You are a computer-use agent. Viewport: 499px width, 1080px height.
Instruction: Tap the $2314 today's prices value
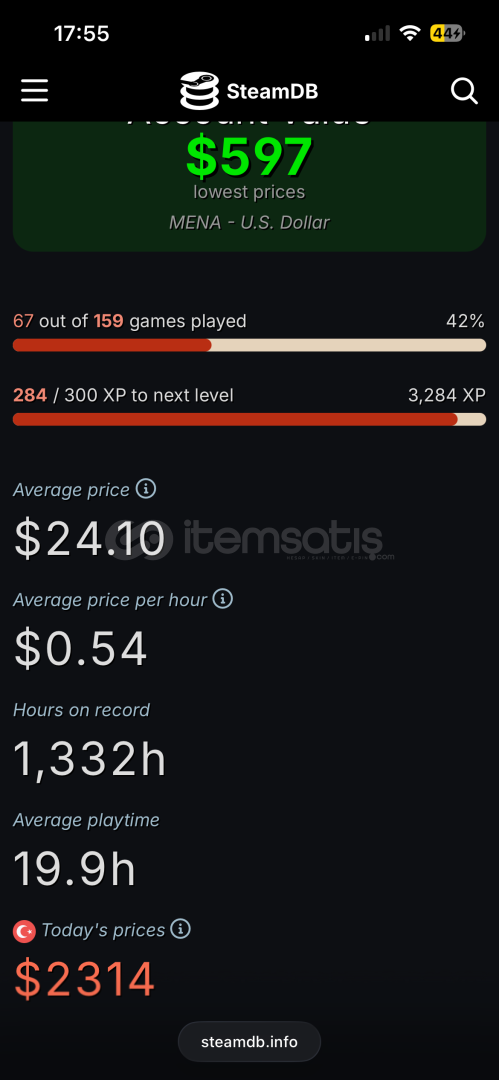coord(85,979)
